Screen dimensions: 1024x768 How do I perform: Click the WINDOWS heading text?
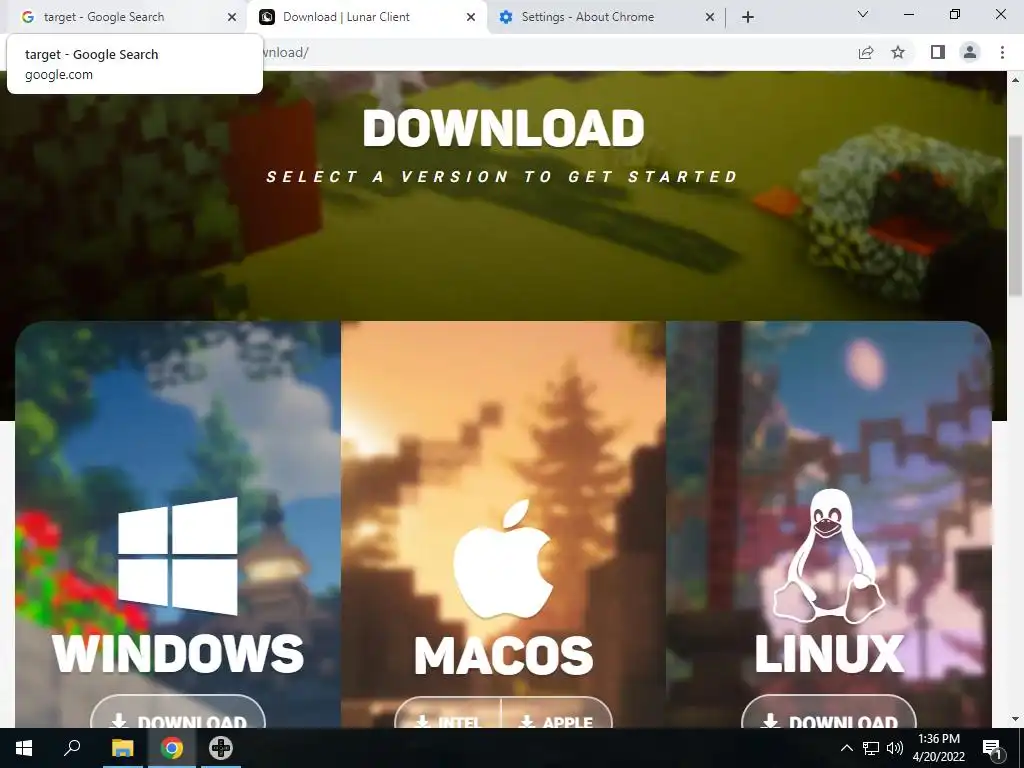[x=178, y=654]
